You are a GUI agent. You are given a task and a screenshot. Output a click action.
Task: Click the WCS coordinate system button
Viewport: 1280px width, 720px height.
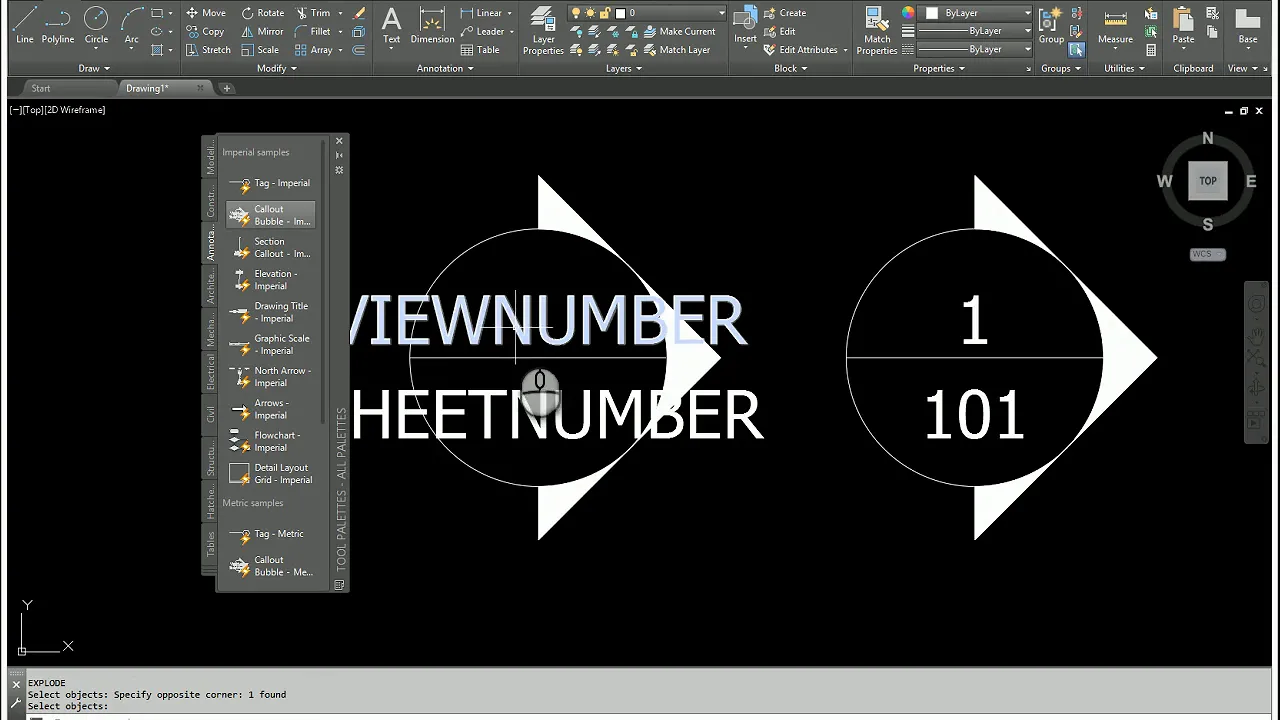pyautogui.click(x=1207, y=254)
